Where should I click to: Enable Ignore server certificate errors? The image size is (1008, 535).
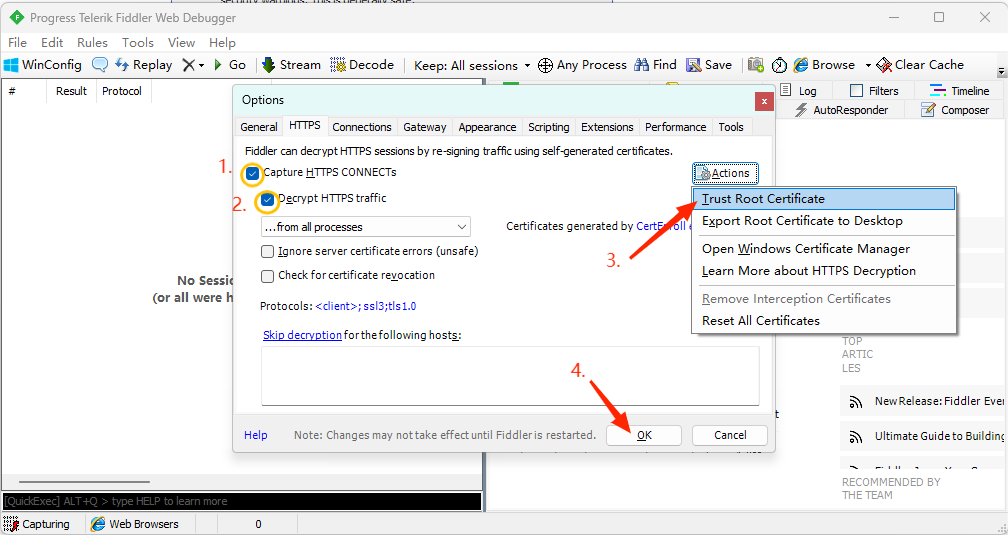click(268, 252)
